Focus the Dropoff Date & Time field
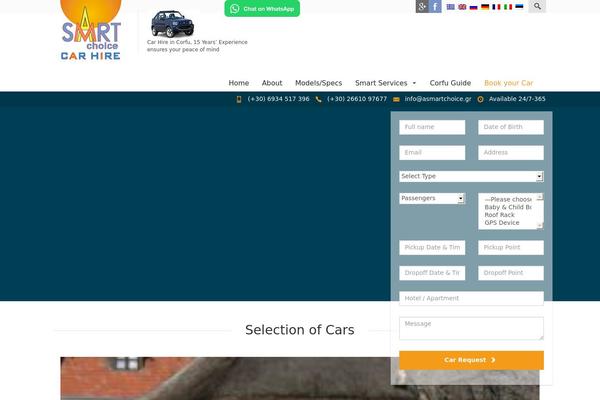Image resolution: width=600 pixels, height=400 pixels. point(432,273)
